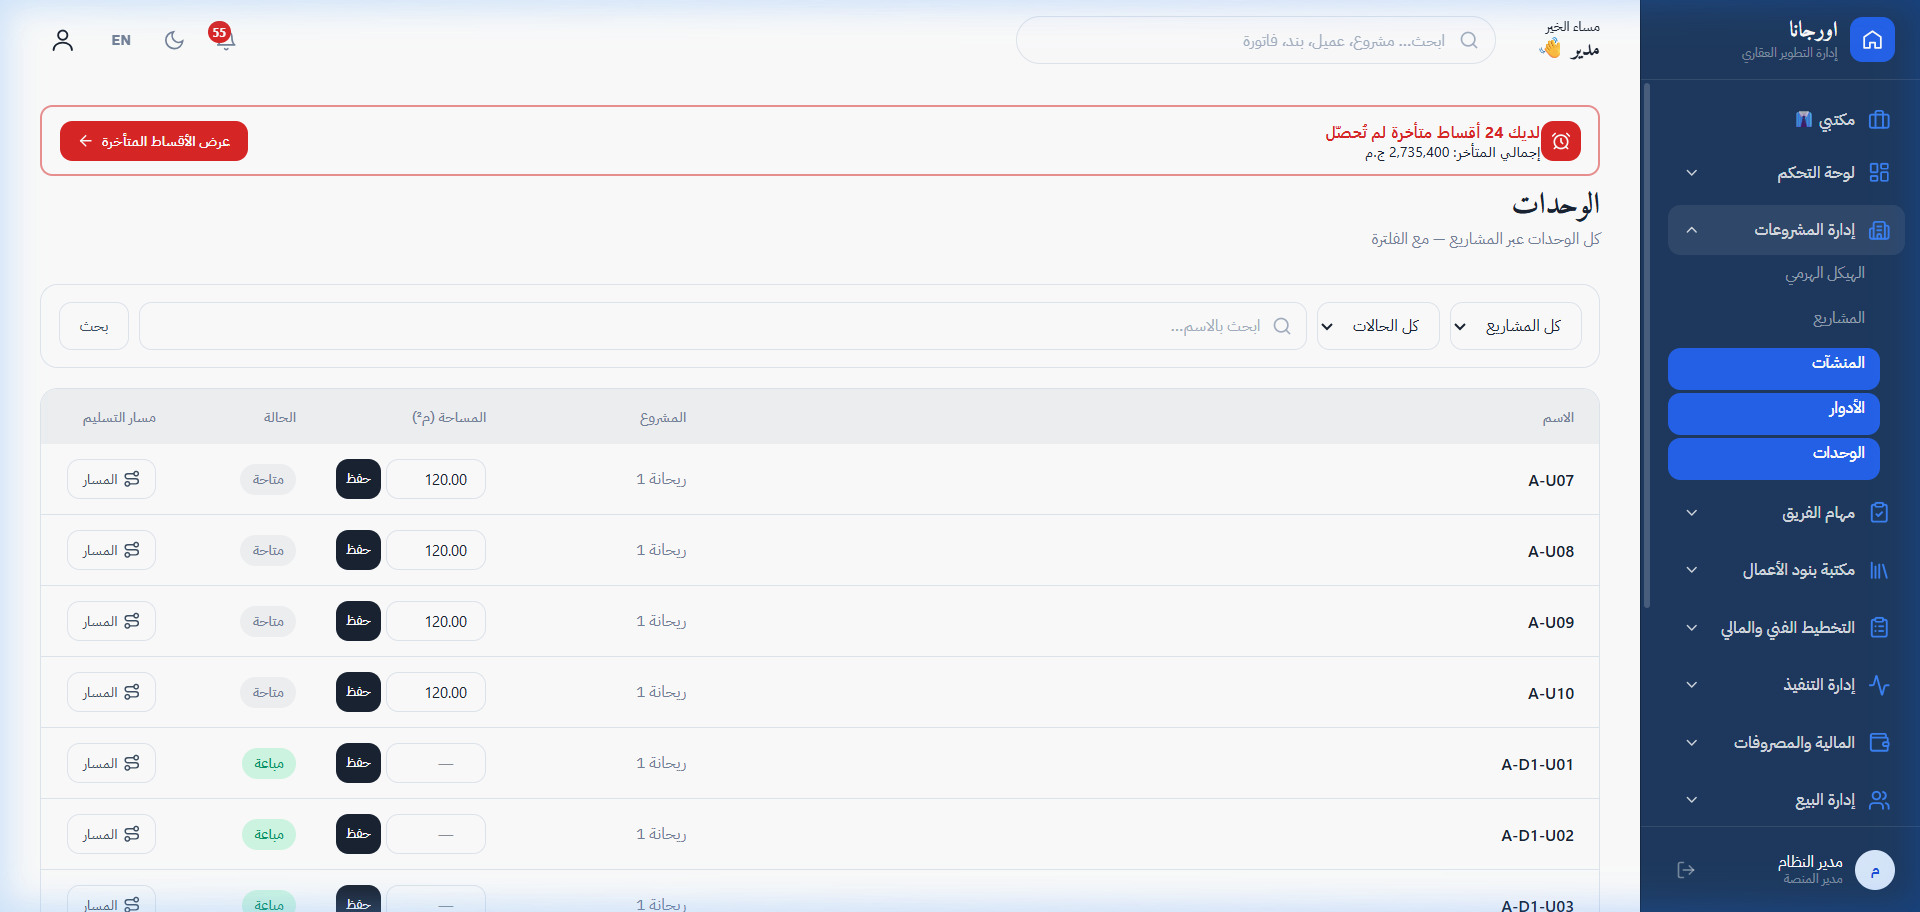The height and width of the screenshot is (912, 1920).
Task: Open كل الحالات dropdown filter
Action: click(x=1378, y=326)
